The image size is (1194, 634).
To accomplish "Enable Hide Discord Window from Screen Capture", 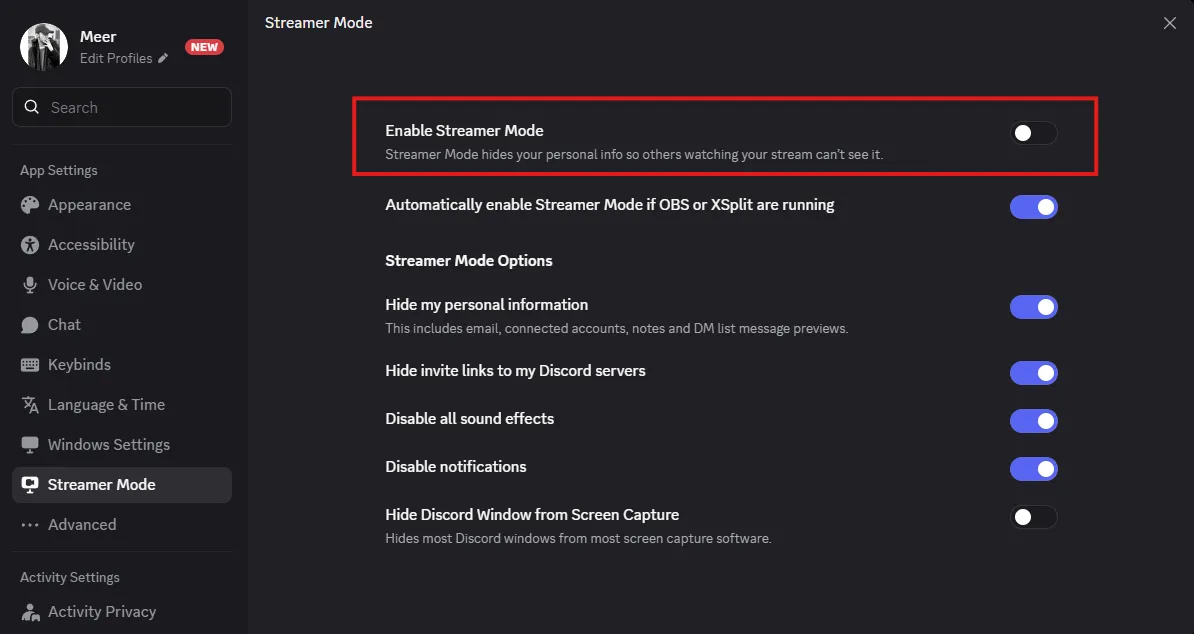I will (x=1033, y=517).
